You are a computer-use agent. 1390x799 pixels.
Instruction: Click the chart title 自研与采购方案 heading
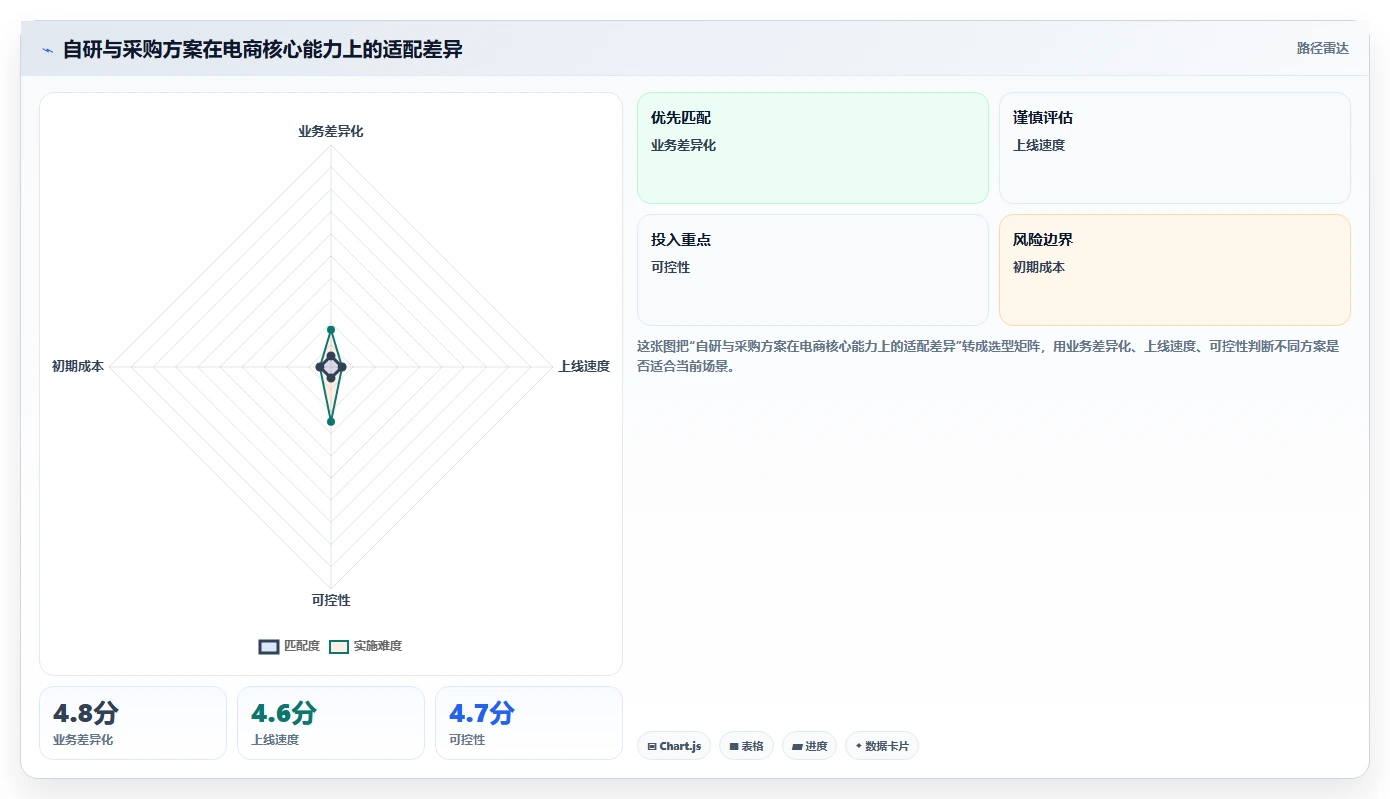[x=263, y=49]
